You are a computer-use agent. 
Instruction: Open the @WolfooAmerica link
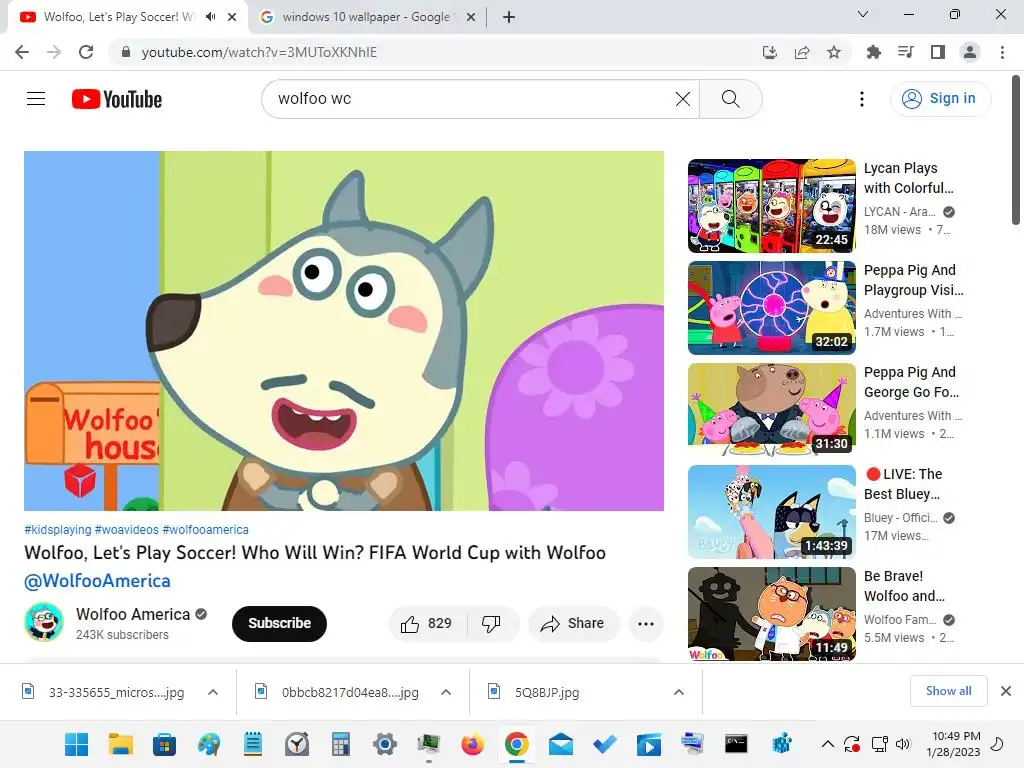(97, 581)
